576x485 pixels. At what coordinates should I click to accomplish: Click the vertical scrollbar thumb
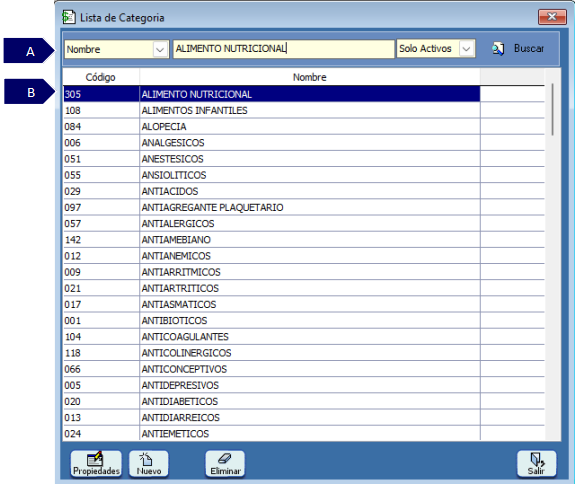552,109
